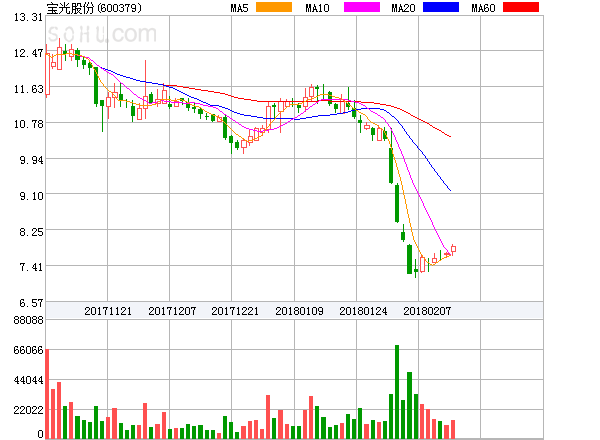Viewport: 600px width, 440px height.
Task: Select the MA20 legend label
Action: tap(403, 8)
